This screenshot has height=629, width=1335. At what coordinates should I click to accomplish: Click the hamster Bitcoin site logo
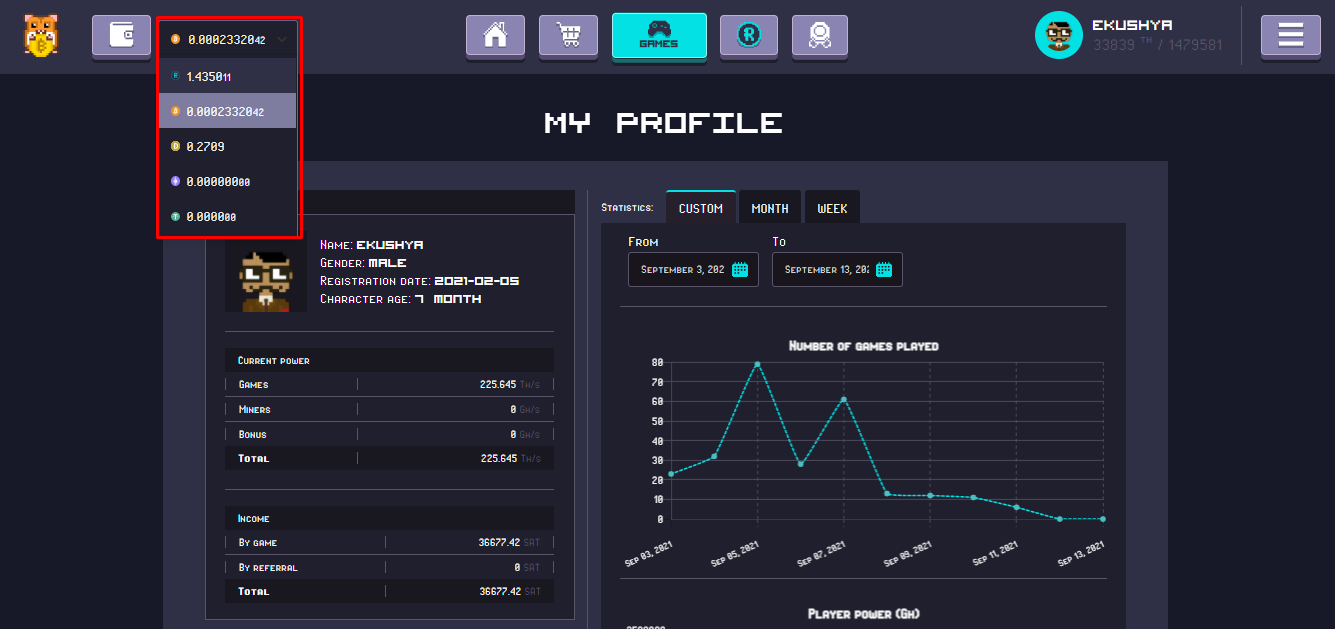(41, 35)
